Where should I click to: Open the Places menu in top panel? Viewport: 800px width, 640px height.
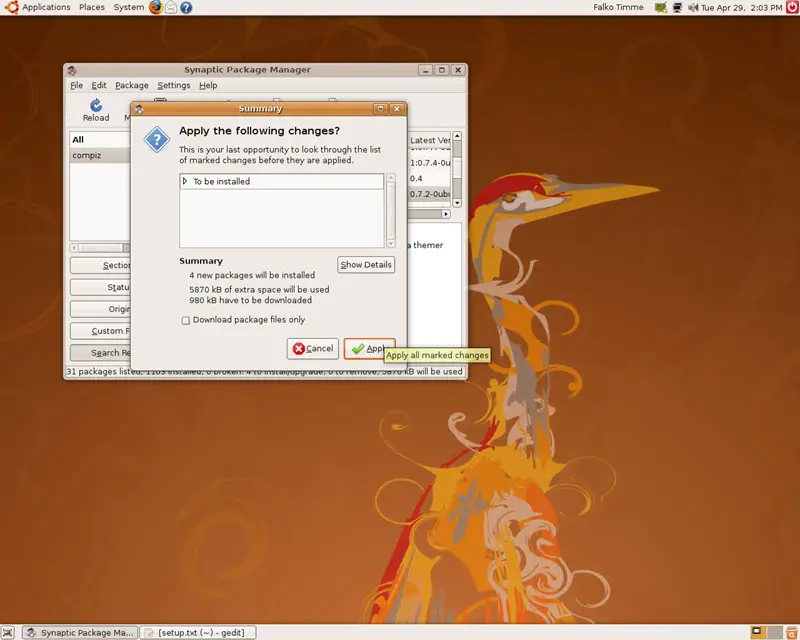coord(92,7)
